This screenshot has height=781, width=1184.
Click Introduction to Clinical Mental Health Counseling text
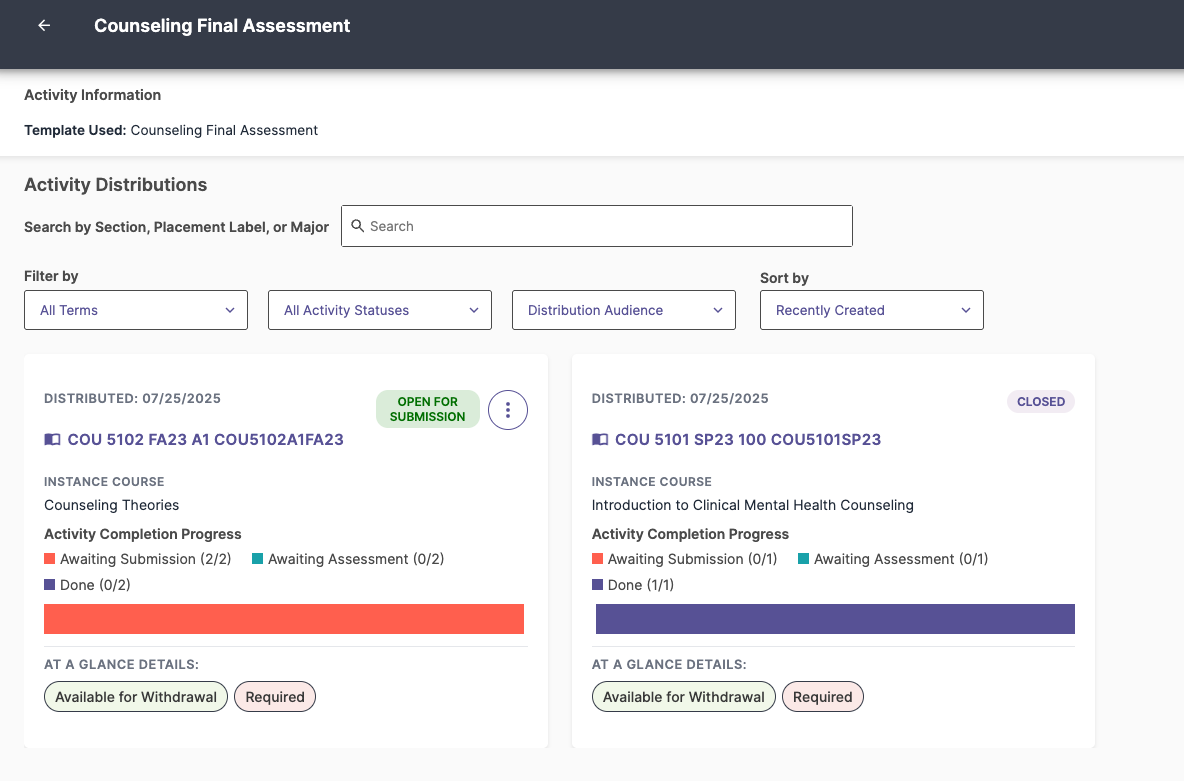coord(752,505)
